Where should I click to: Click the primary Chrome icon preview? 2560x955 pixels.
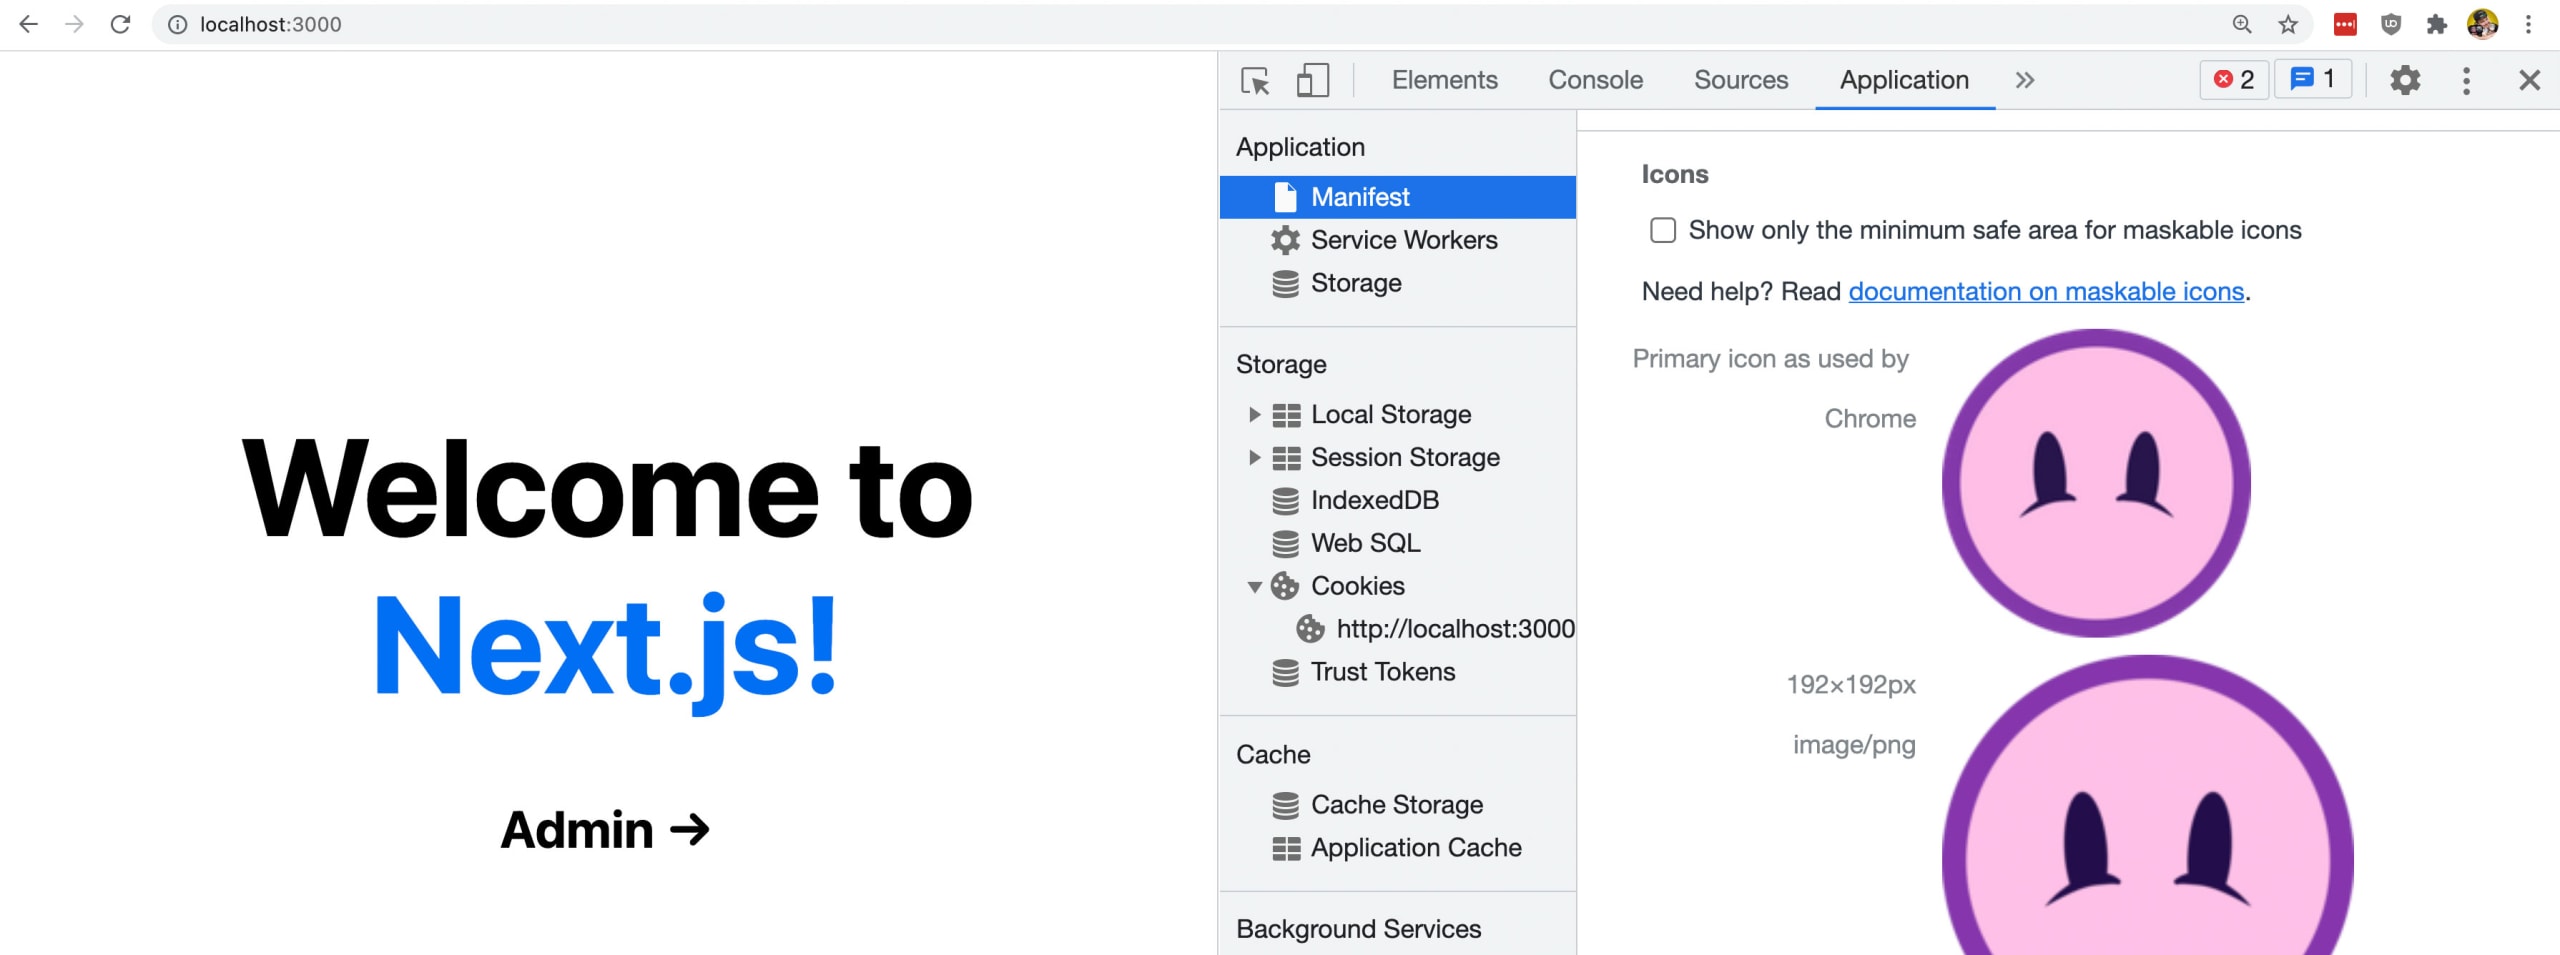[2096, 483]
